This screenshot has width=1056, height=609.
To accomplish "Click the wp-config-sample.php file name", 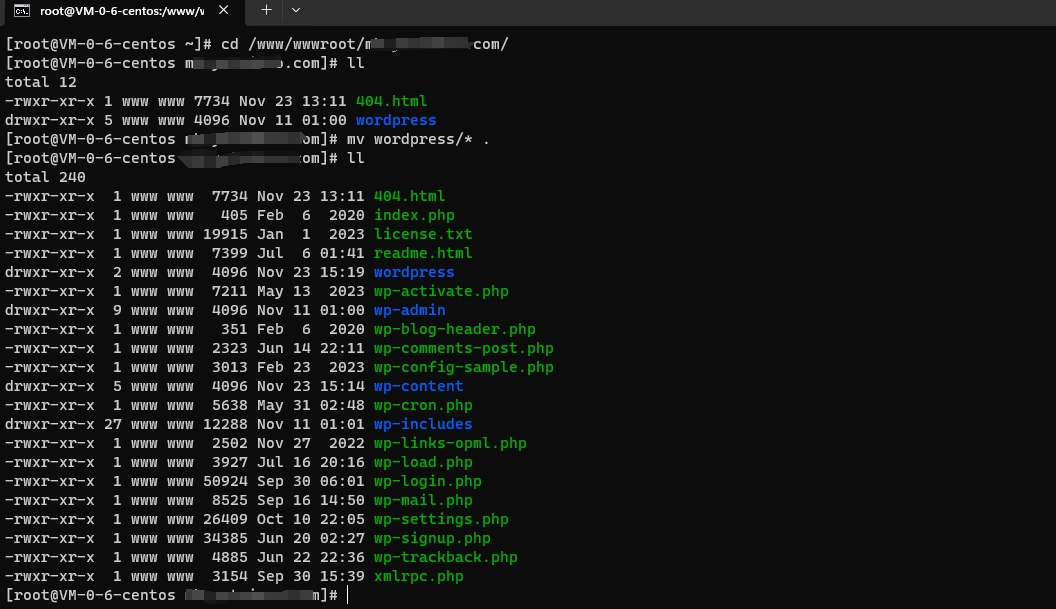I will coord(463,368).
